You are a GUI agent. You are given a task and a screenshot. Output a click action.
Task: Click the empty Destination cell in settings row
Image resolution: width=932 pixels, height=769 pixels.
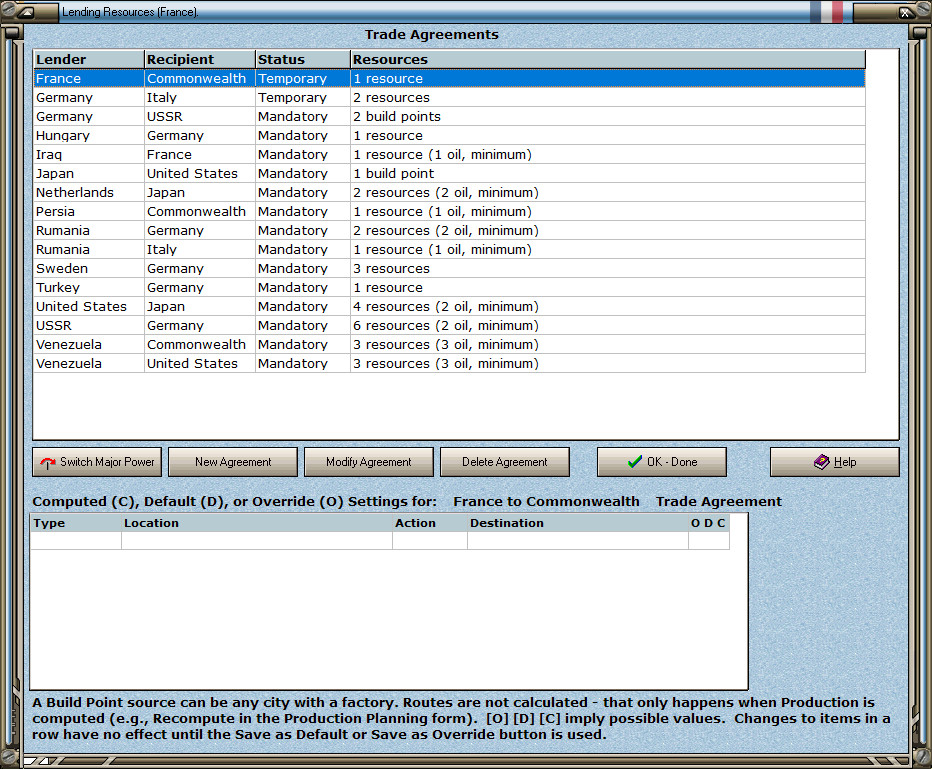click(x=578, y=540)
